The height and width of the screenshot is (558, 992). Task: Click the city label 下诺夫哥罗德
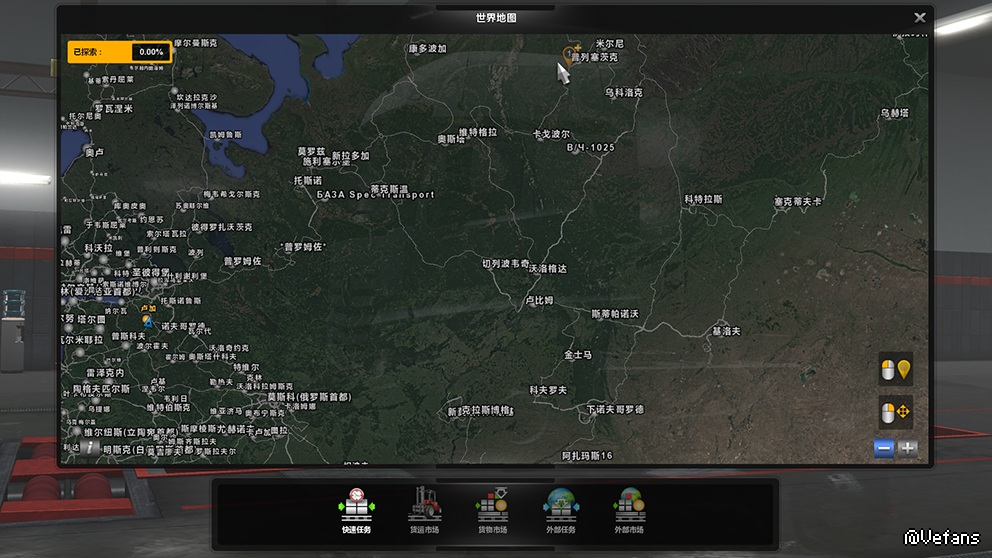[615, 409]
